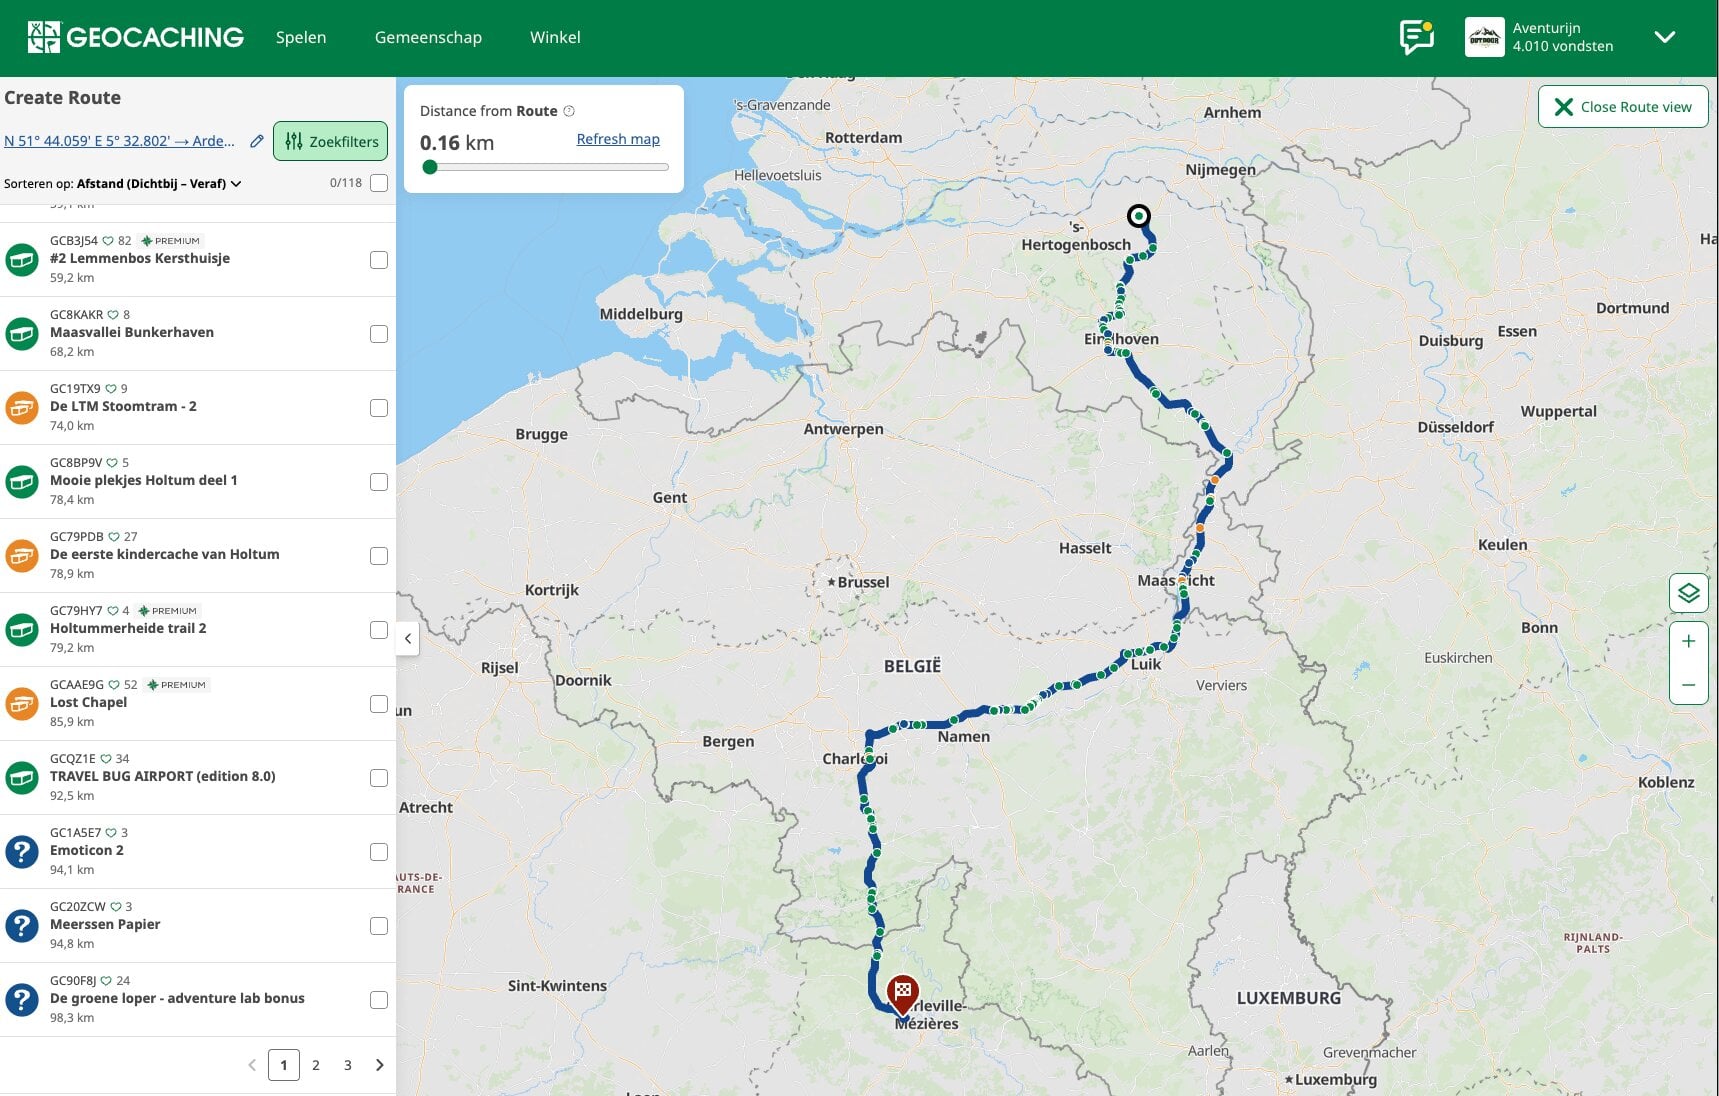
Task: Collapse the cache list side panel
Action: 407,638
